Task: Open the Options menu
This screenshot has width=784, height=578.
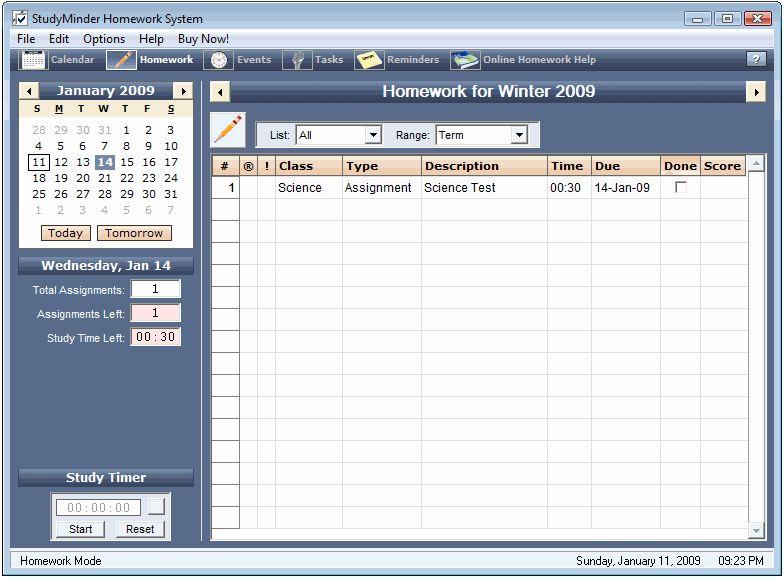Action: pyautogui.click(x=104, y=39)
